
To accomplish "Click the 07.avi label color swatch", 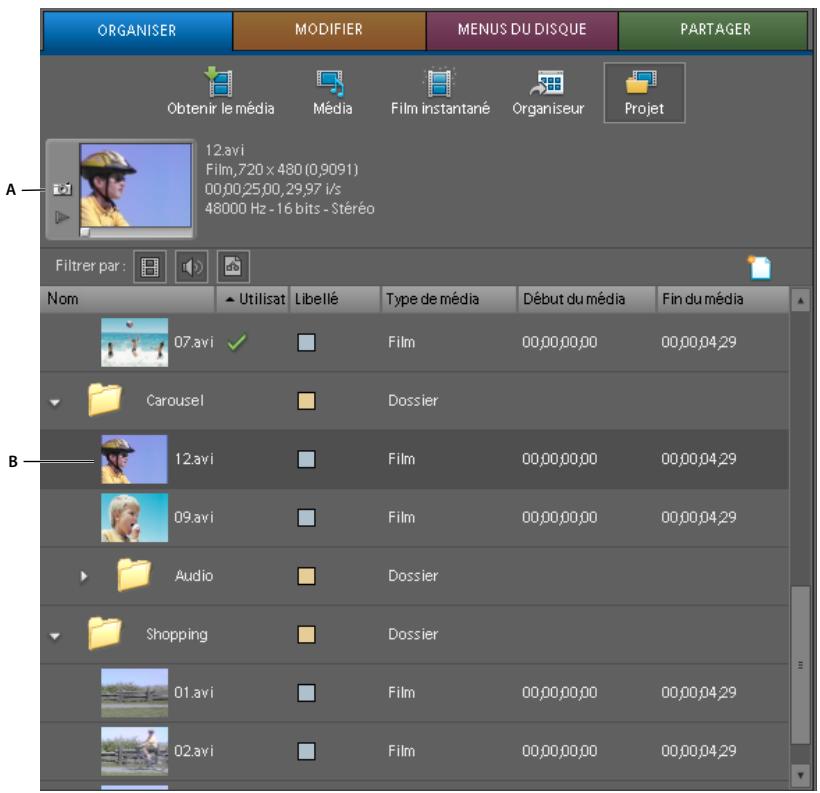I will 306,343.
